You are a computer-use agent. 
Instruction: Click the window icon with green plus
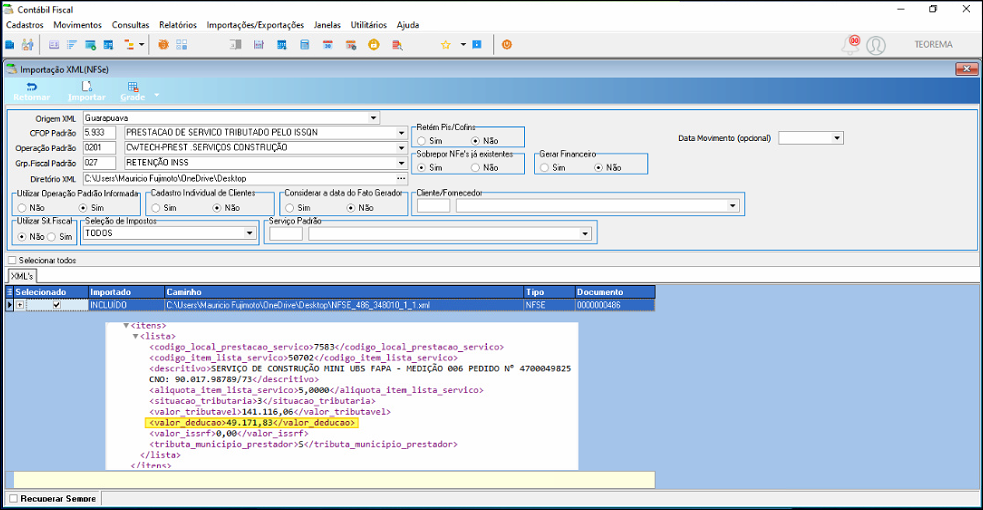[90, 44]
